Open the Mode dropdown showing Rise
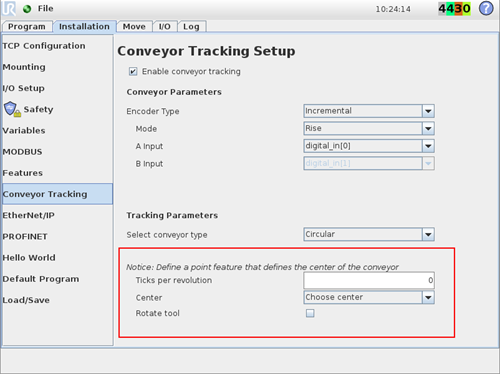This screenshot has width=500, height=374. [369, 128]
